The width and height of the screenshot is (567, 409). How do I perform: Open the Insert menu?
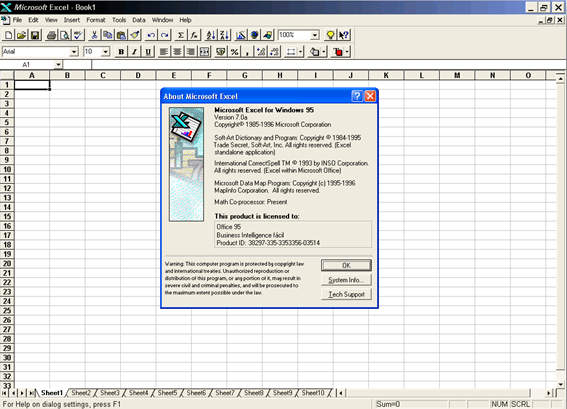click(72, 20)
